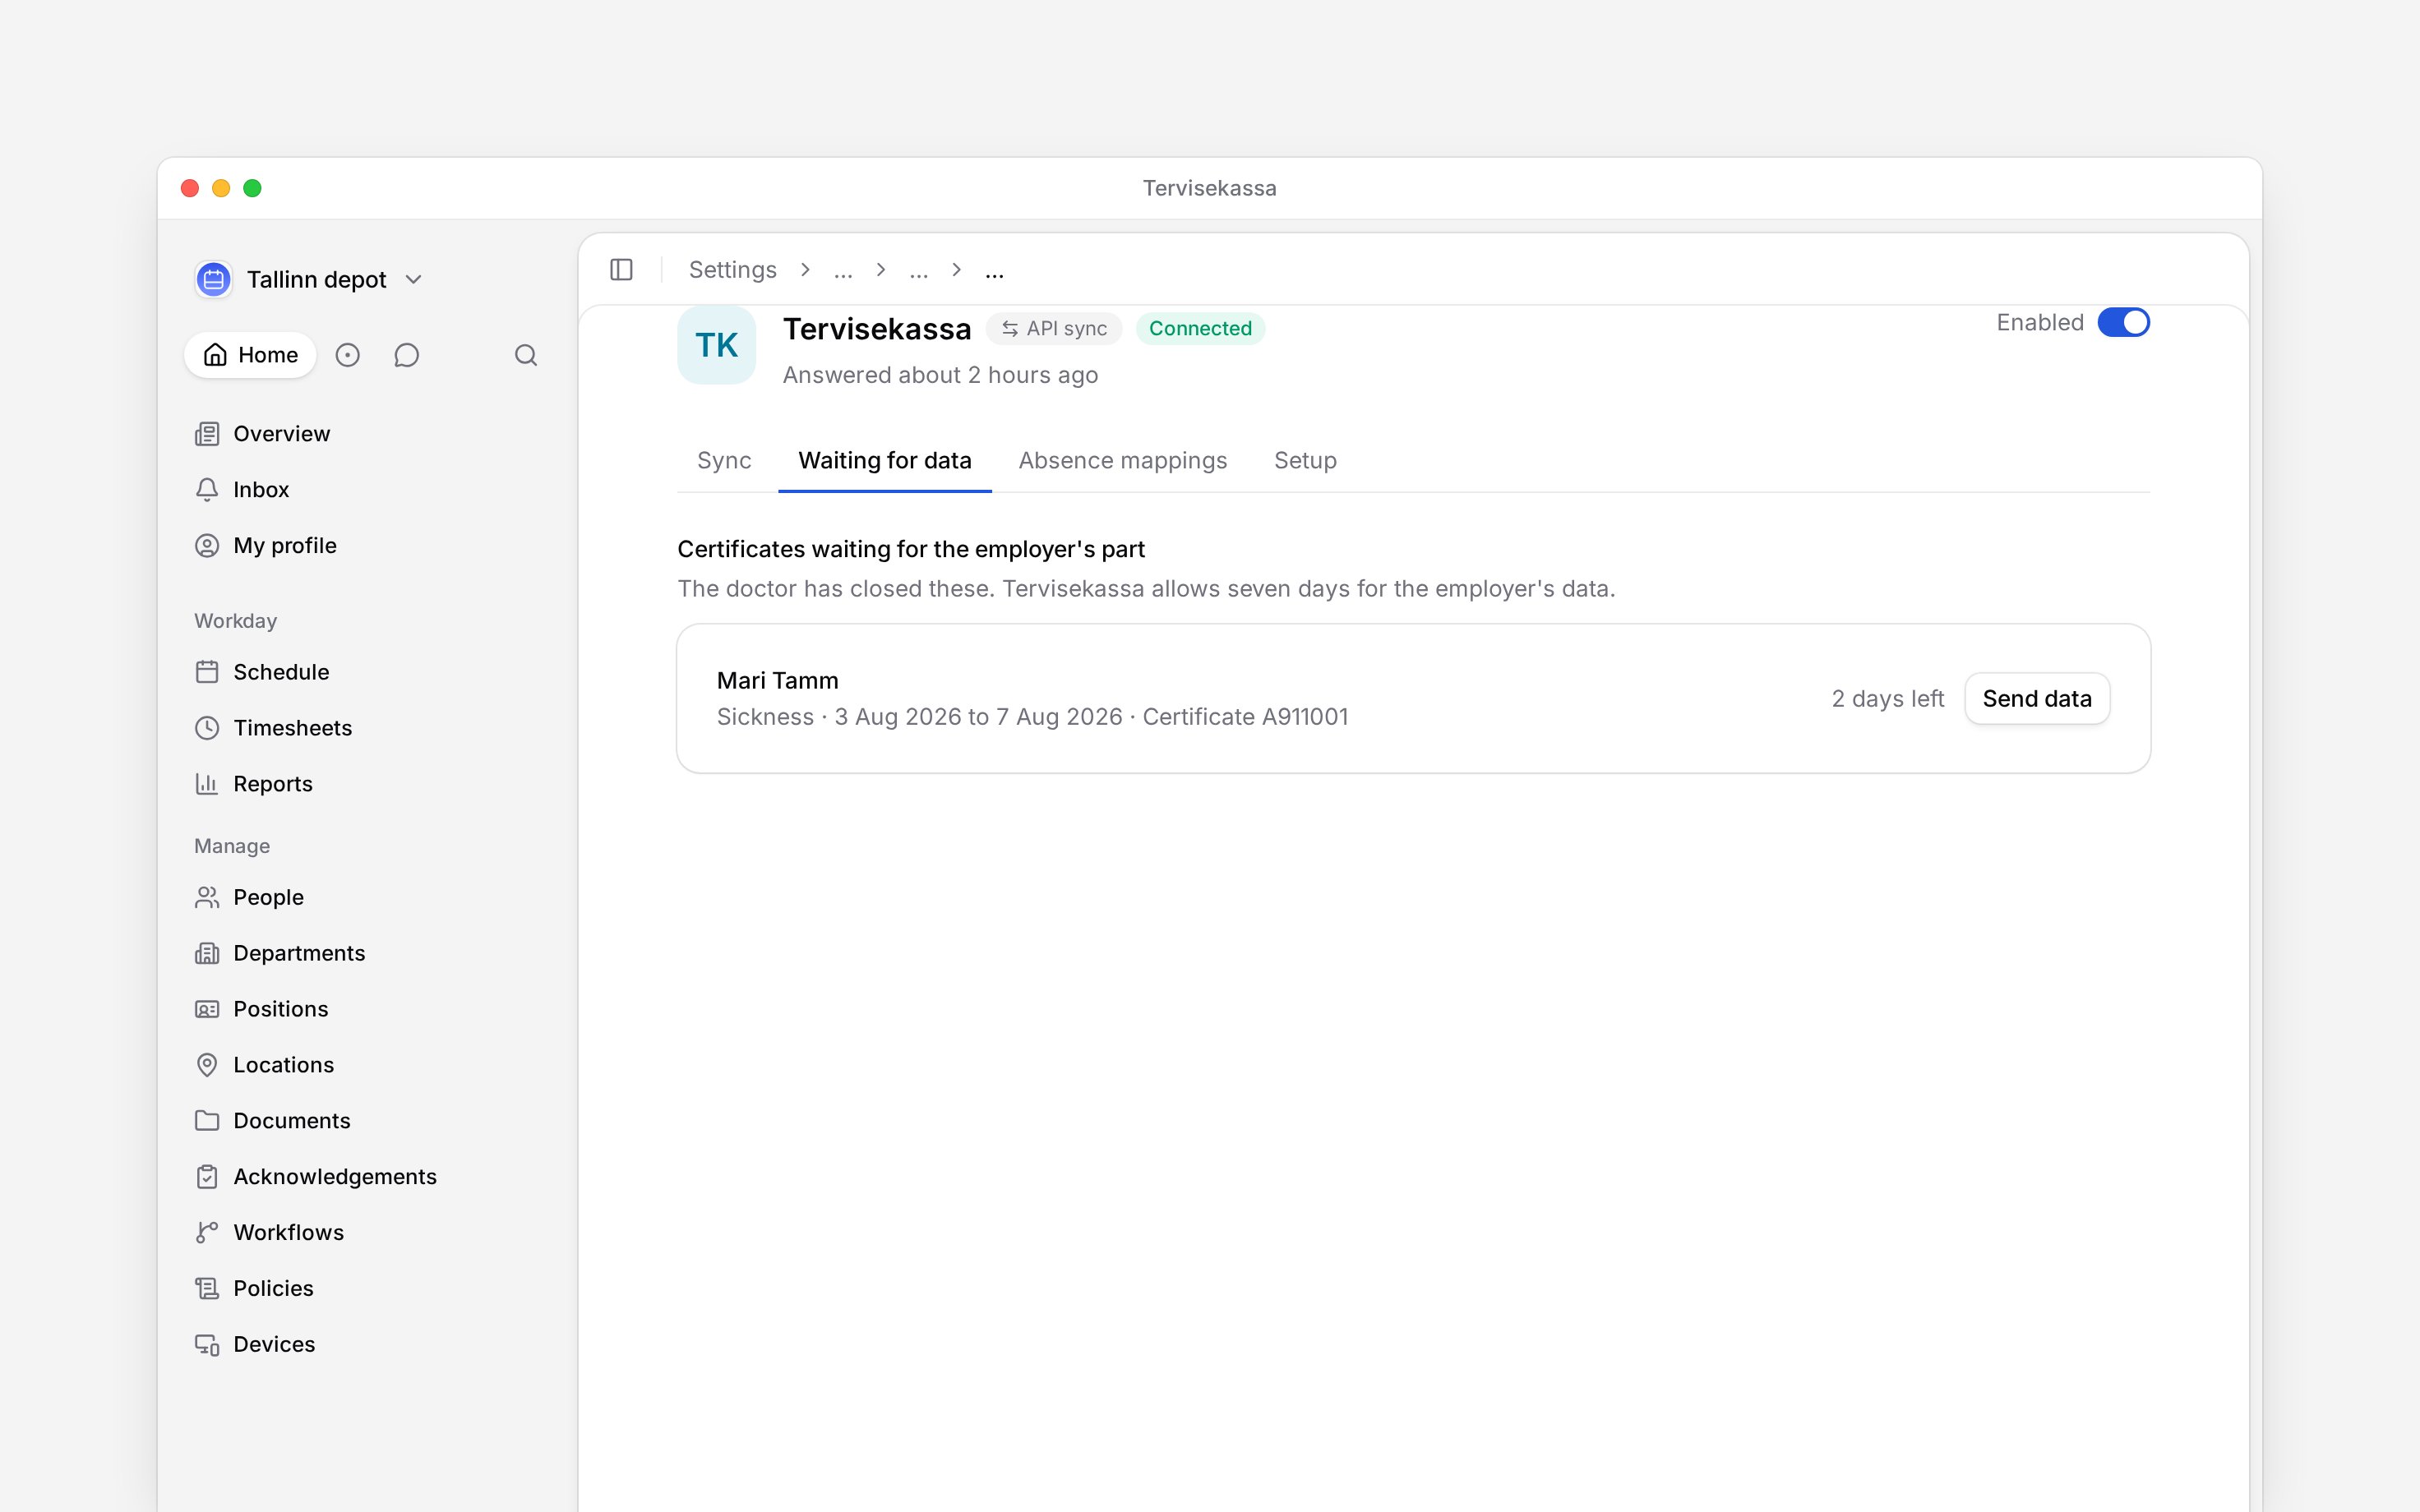Open the search magnifier icon
This screenshot has height=1512, width=2420.
pyautogui.click(x=526, y=355)
